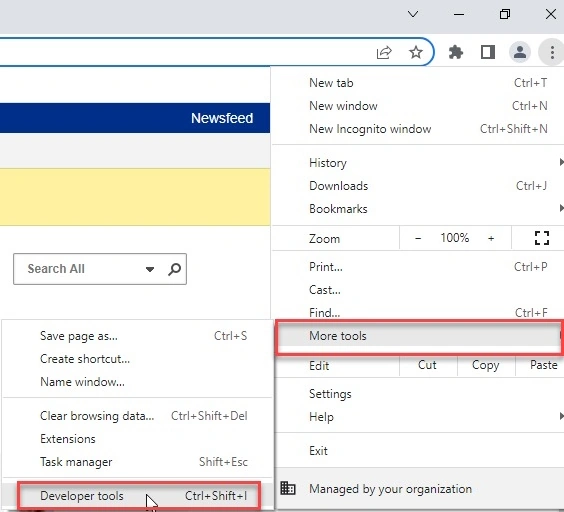Click the Copy button in Edit row
564x512 pixels.
click(x=486, y=365)
